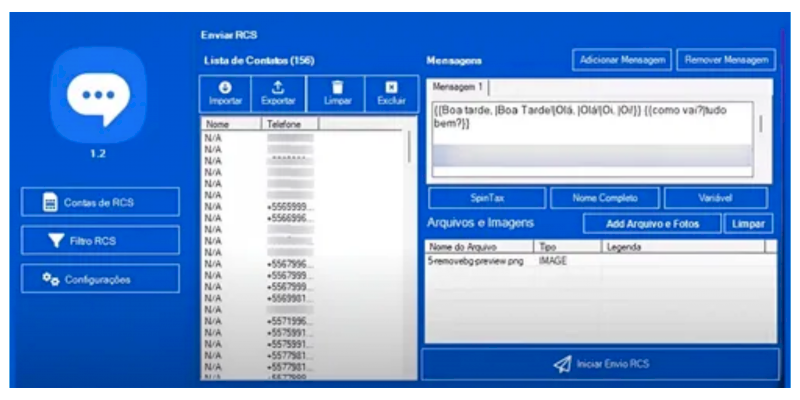
Task: Click the Limpar trash can icon
Action: (337, 88)
